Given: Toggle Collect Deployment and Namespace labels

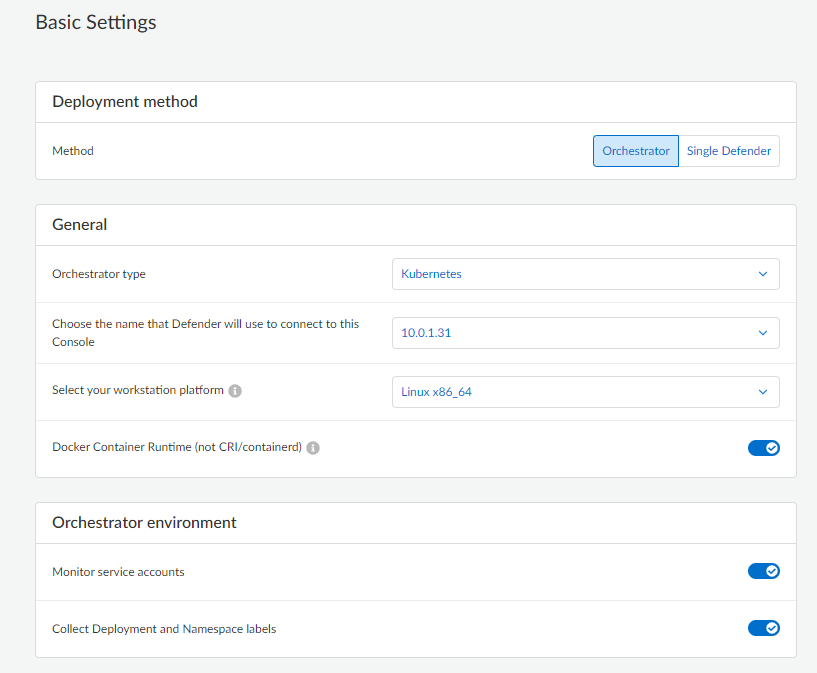Looking at the screenshot, I should point(763,628).
